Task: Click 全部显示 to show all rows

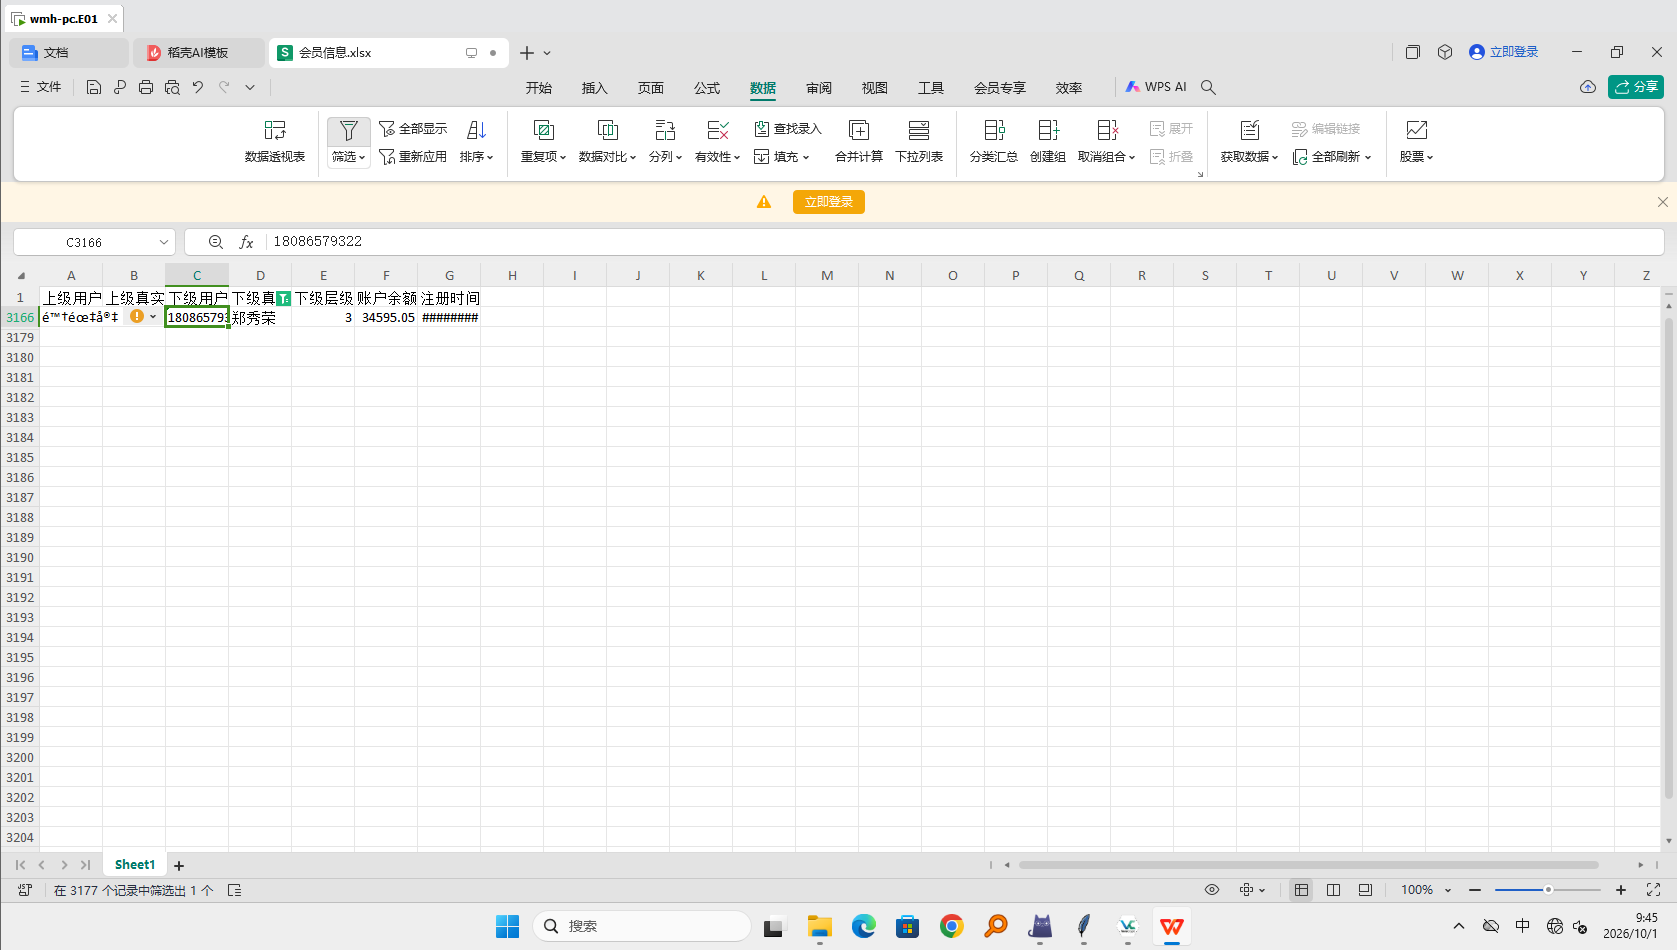Action: coord(413,129)
